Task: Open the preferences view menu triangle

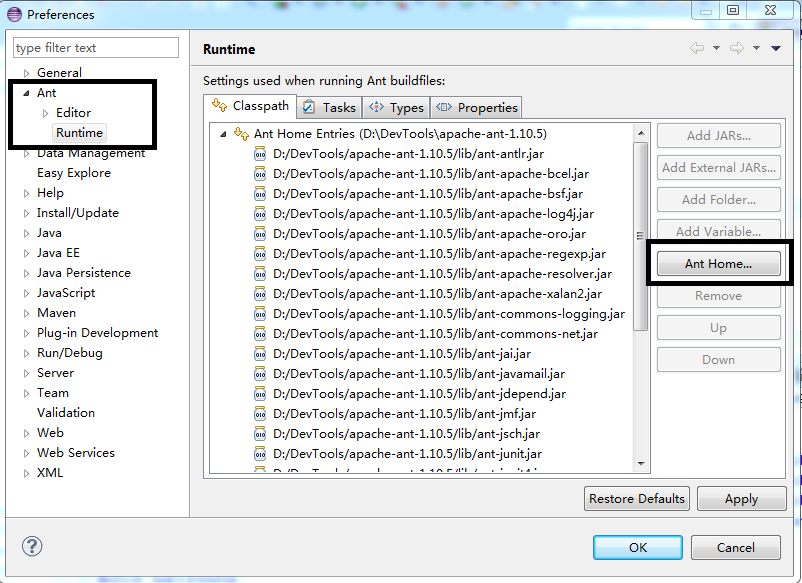Action: point(776,48)
